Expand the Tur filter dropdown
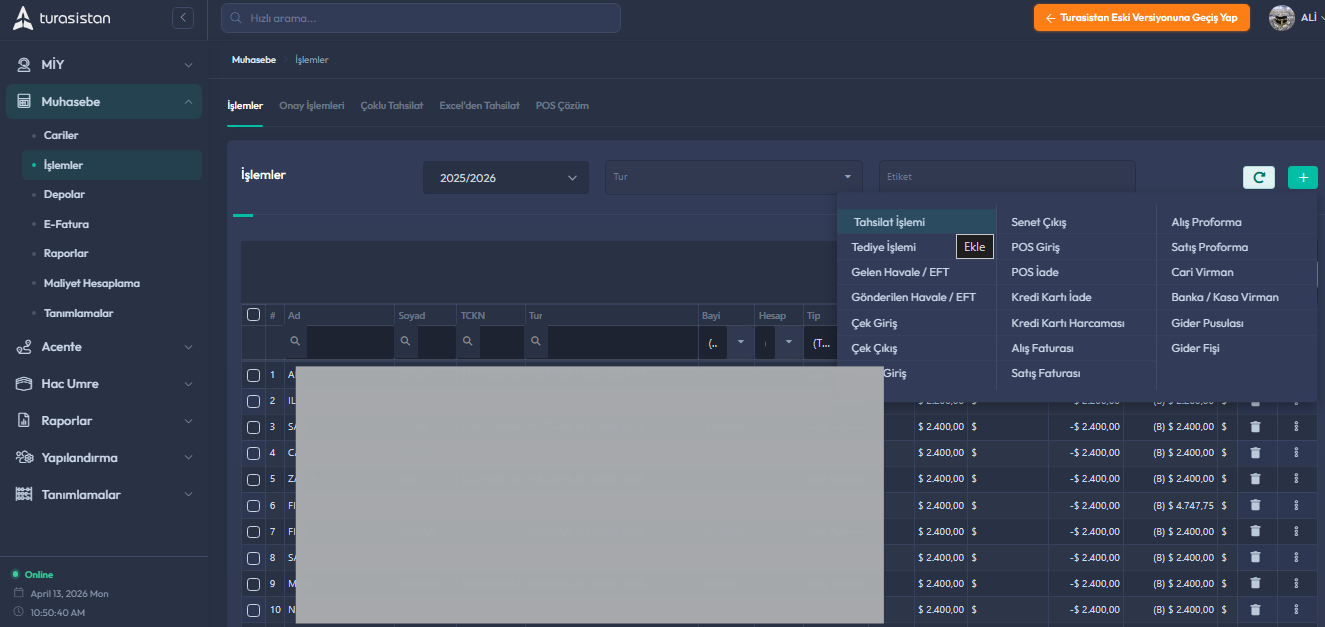1325x627 pixels. (733, 177)
